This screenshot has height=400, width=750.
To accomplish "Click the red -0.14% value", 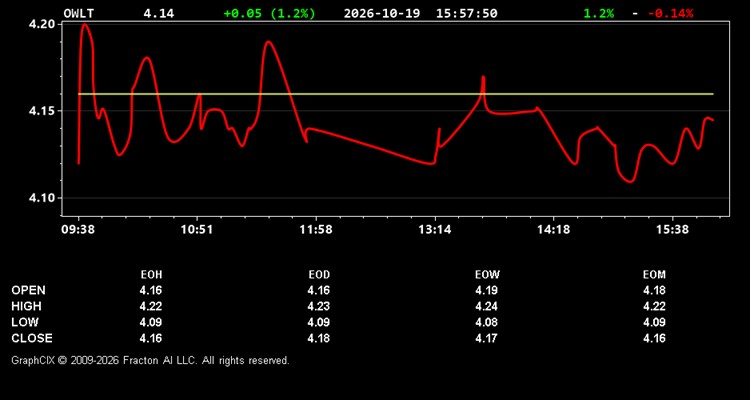I will [x=670, y=13].
